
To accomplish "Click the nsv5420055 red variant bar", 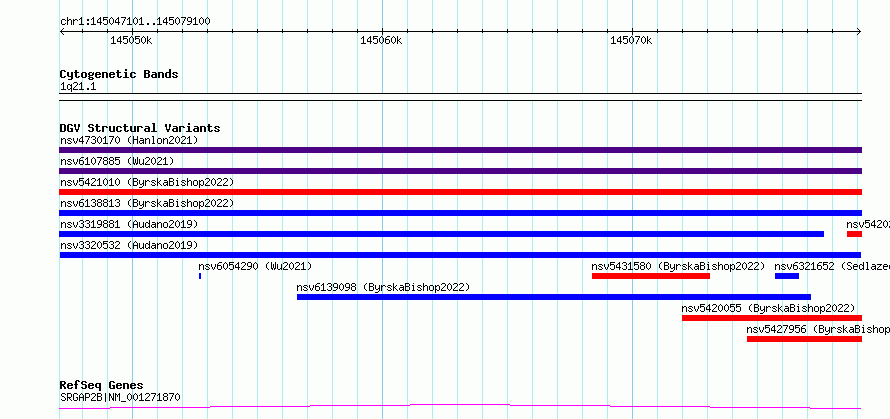I will coord(772,318).
